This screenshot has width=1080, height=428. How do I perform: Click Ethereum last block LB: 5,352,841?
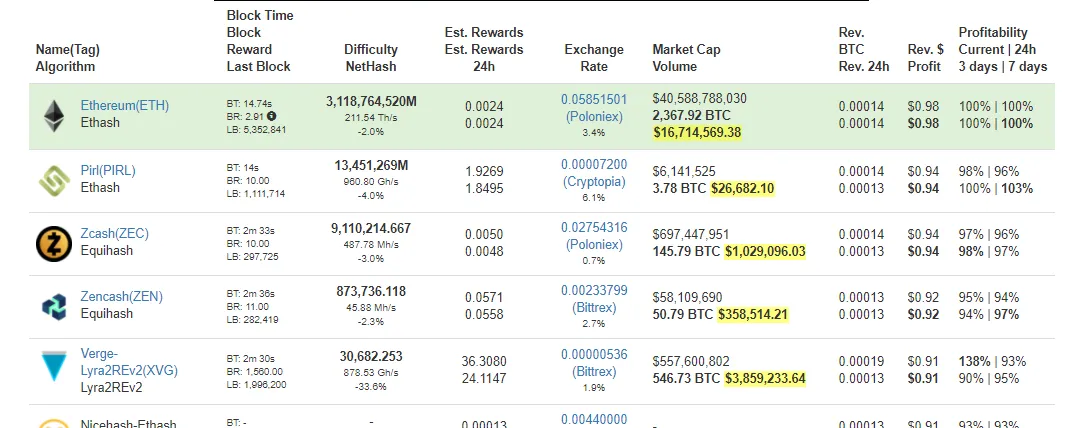[x=257, y=129]
